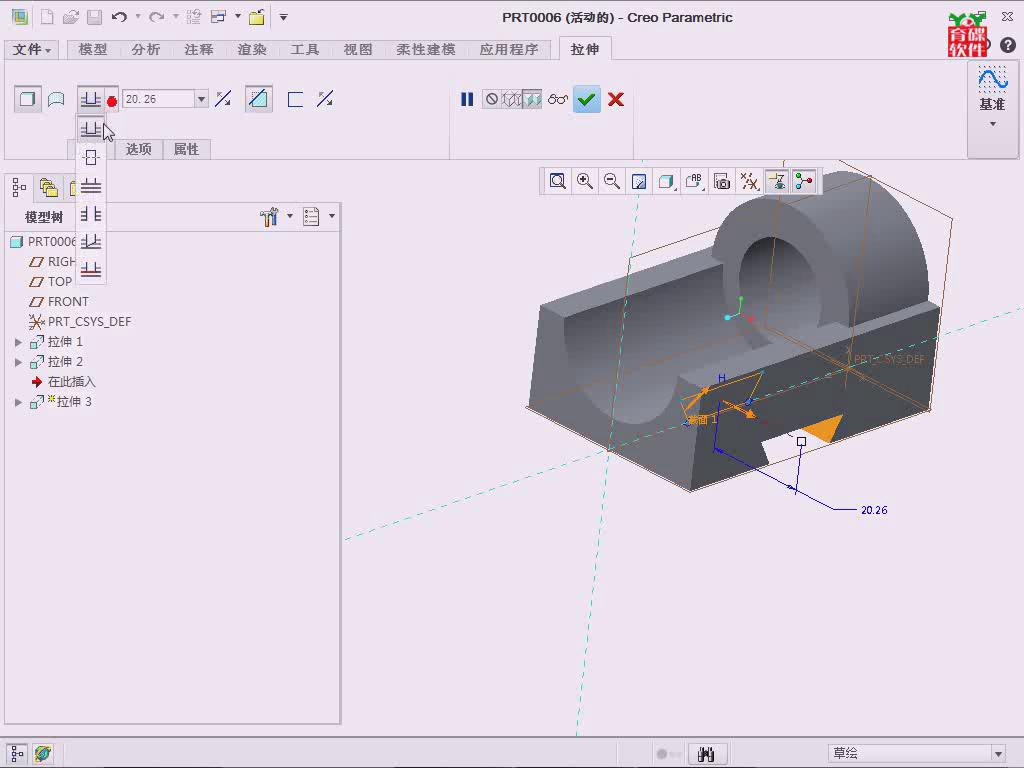Expand the 拉伸 3 tree node
The height and width of the screenshot is (768, 1024).
(18, 402)
